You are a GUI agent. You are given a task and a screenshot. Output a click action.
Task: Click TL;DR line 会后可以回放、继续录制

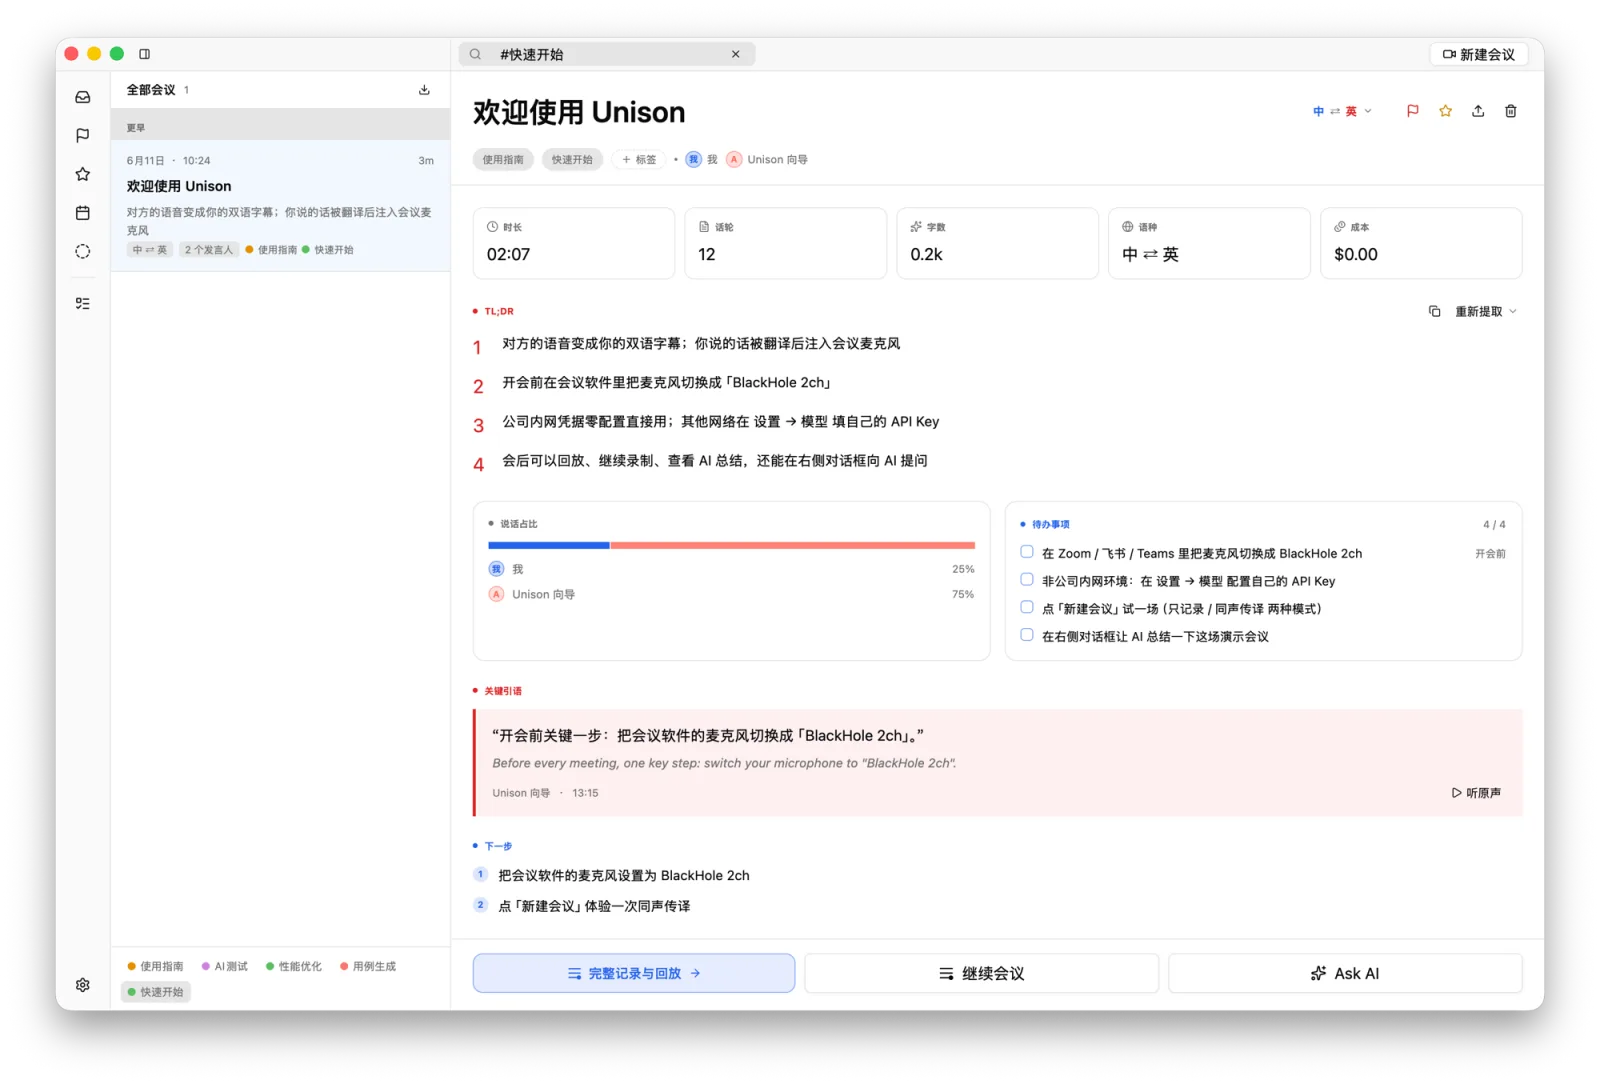pyautogui.click(x=715, y=460)
